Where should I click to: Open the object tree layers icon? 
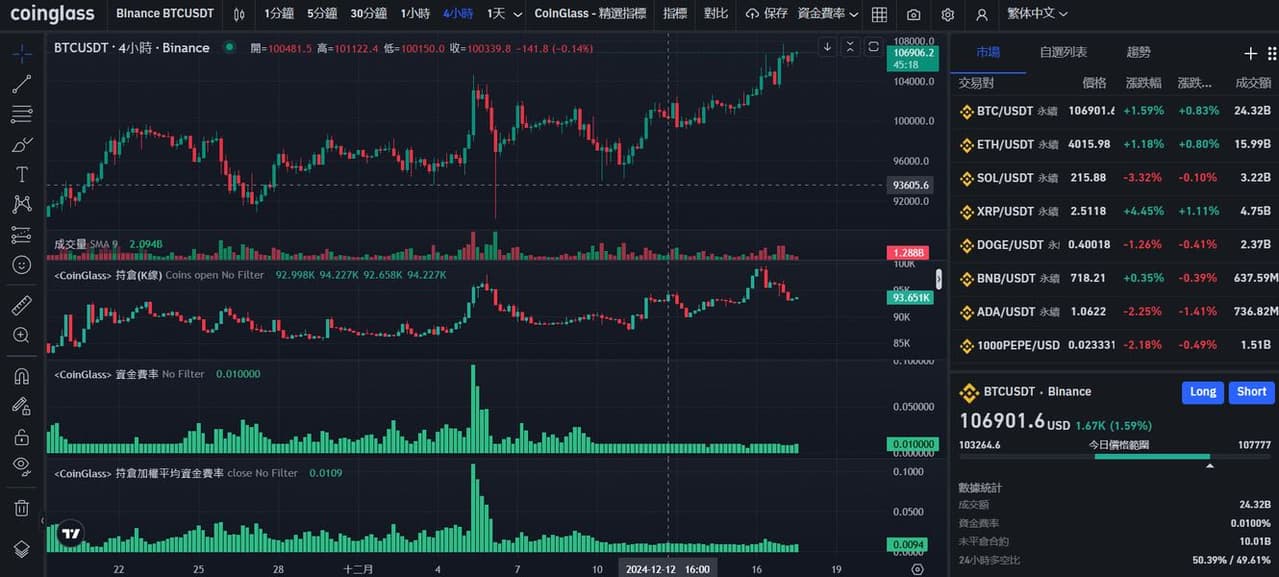(22, 548)
